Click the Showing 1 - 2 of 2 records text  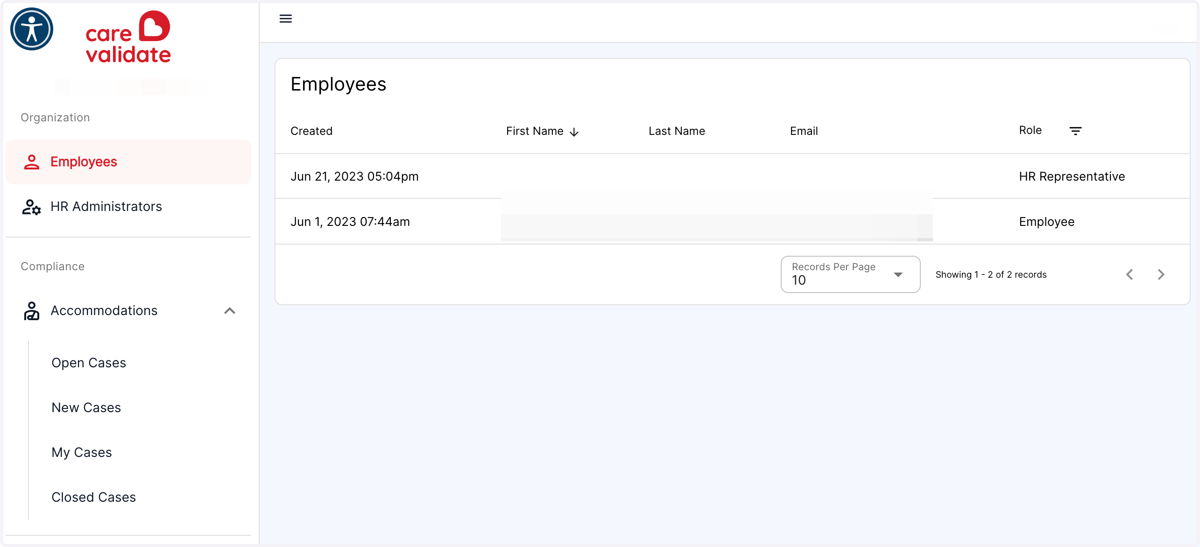click(x=991, y=274)
